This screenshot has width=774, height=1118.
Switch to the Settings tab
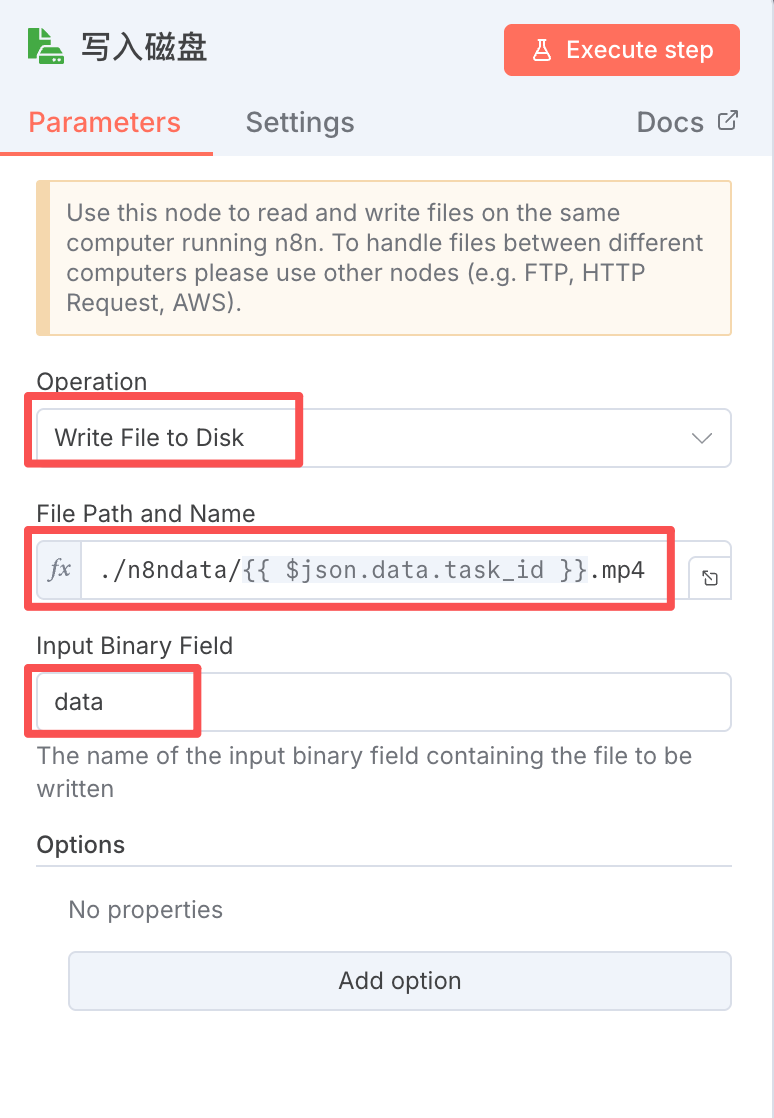(x=300, y=123)
